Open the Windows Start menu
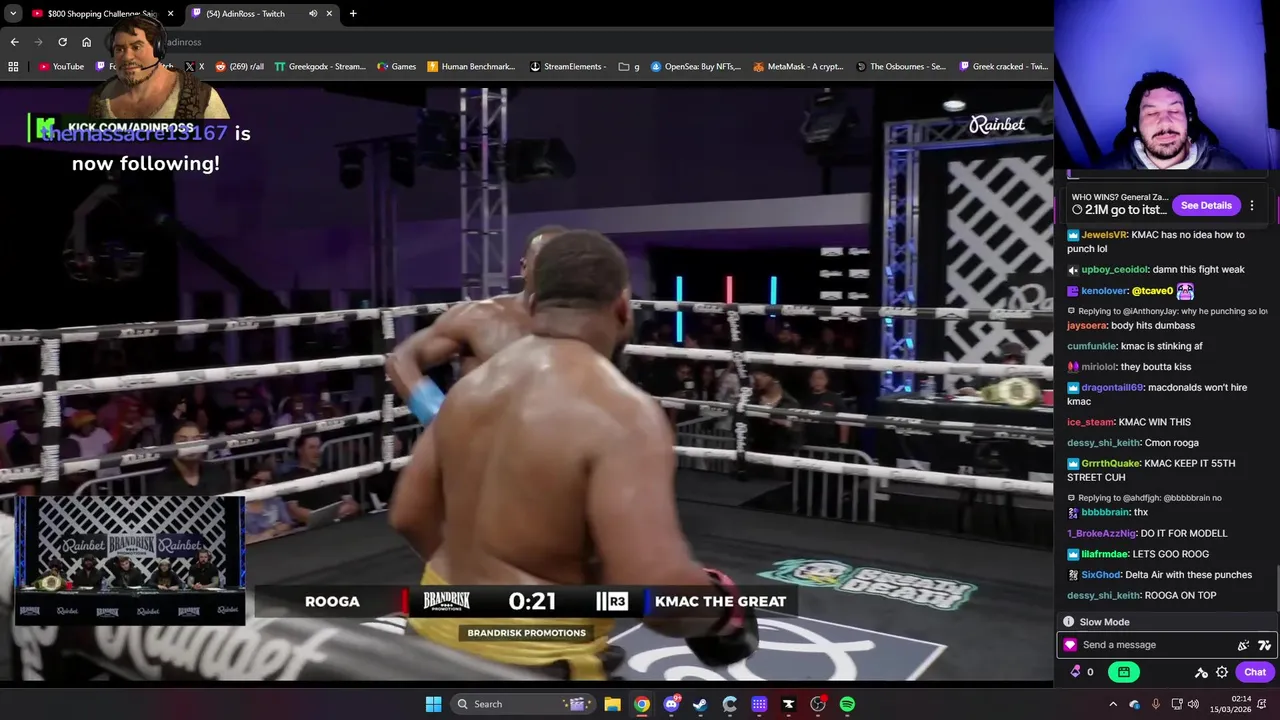This screenshot has height=720, width=1280. [433, 704]
